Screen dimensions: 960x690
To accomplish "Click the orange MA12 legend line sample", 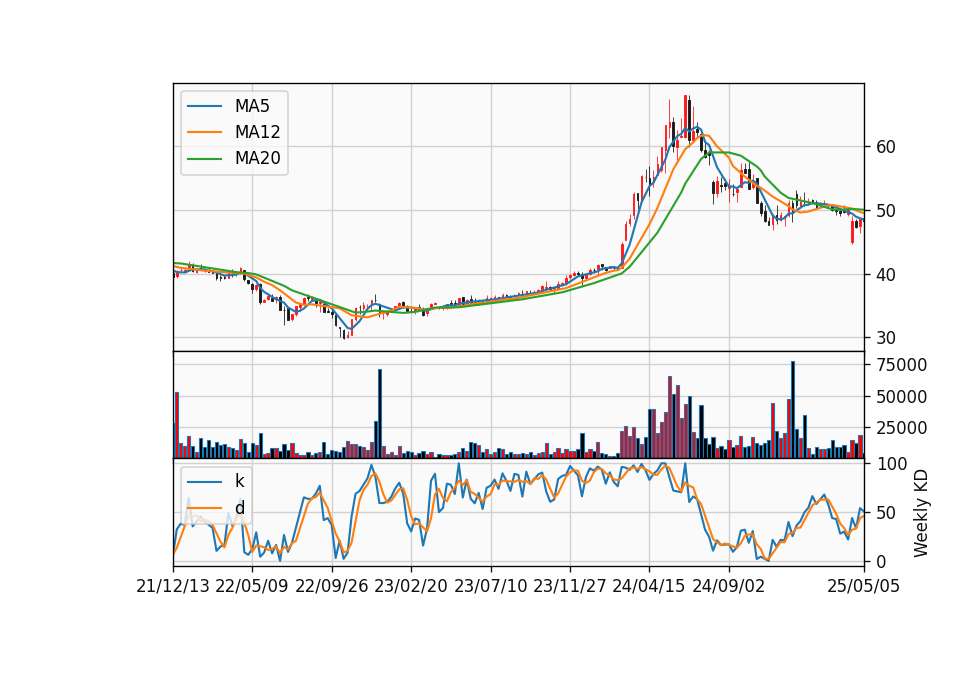I will coord(204,132).
